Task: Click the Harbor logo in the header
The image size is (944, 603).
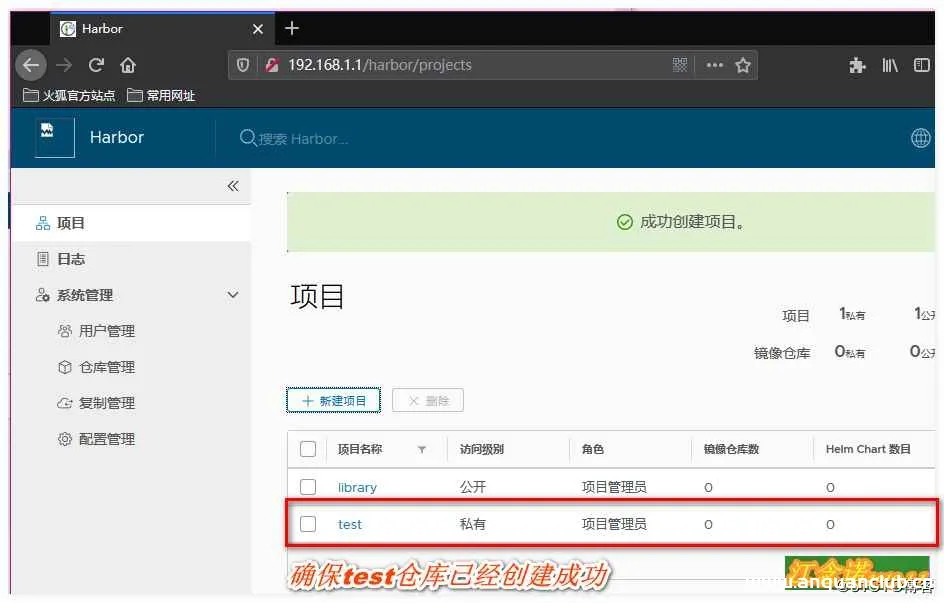Action: click(94, 138)
